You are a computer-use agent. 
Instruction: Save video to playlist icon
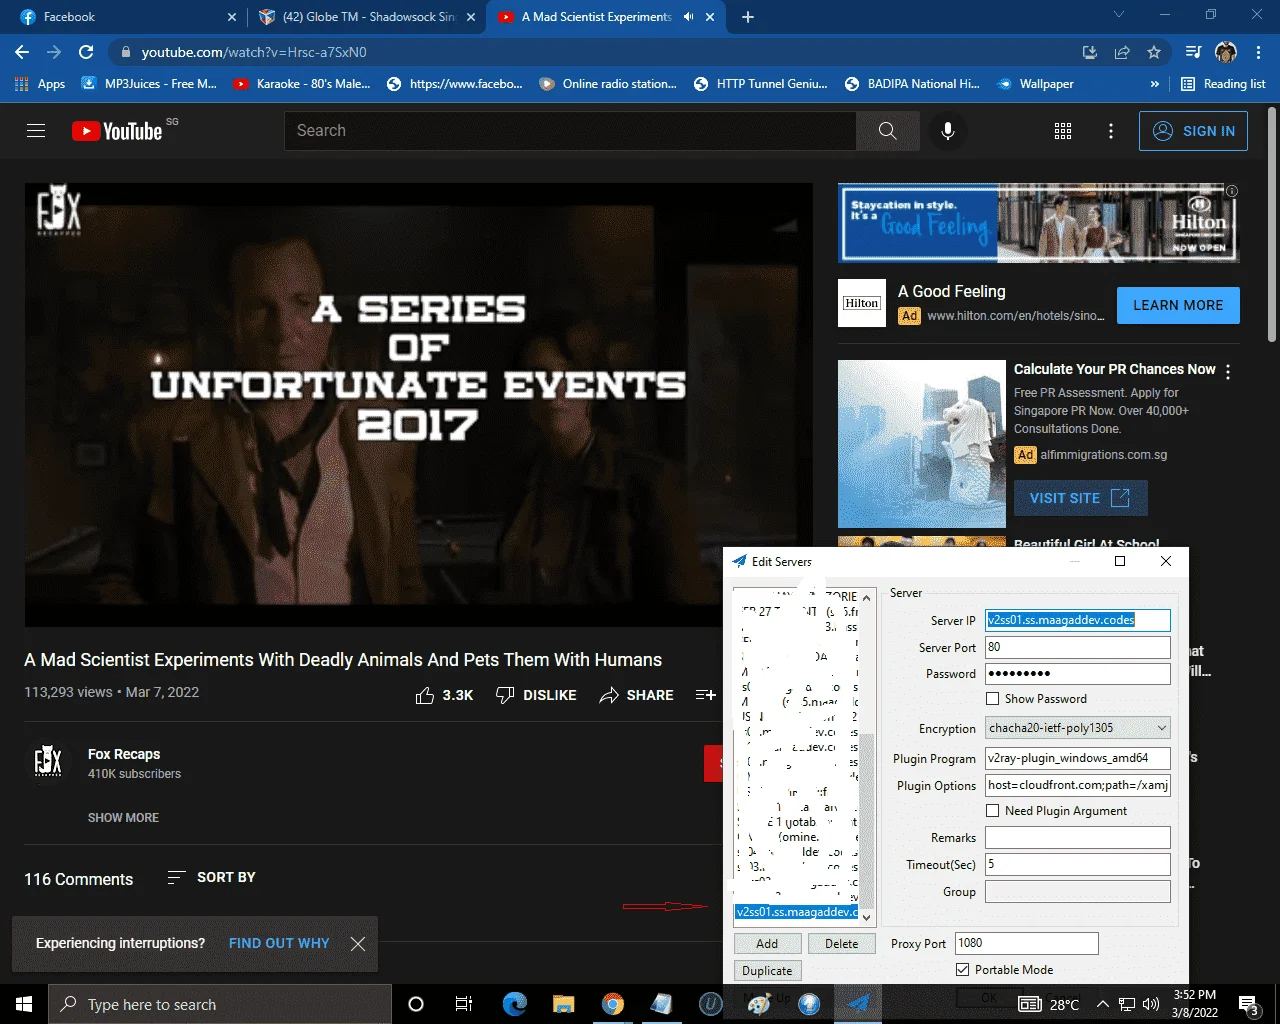705,695
